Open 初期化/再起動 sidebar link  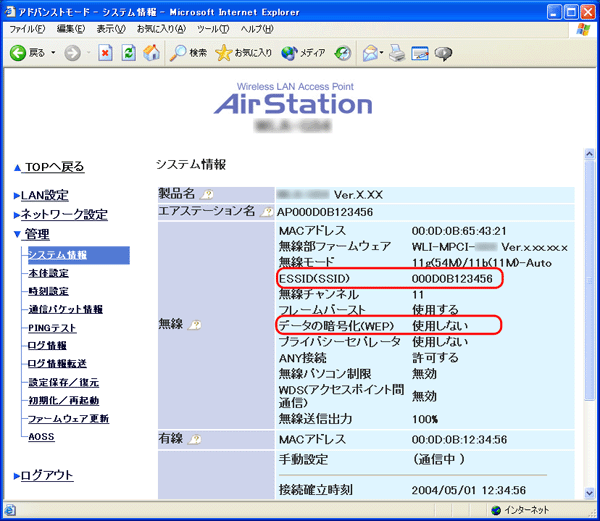64,401
